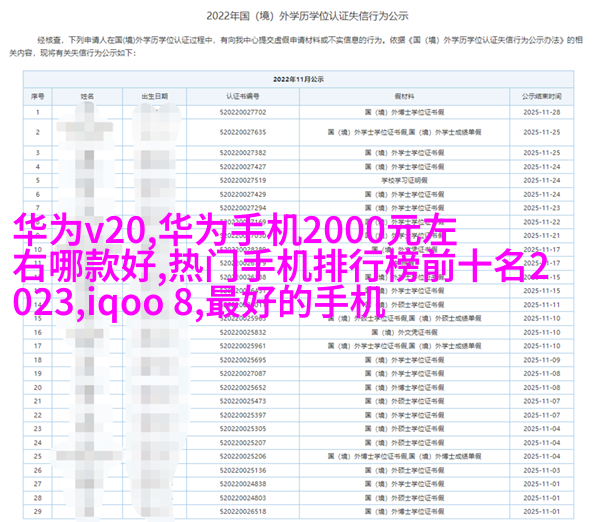This screenshot has width=600, height=522.
Task: Click the end date in row 2
Action: point(542,132)
